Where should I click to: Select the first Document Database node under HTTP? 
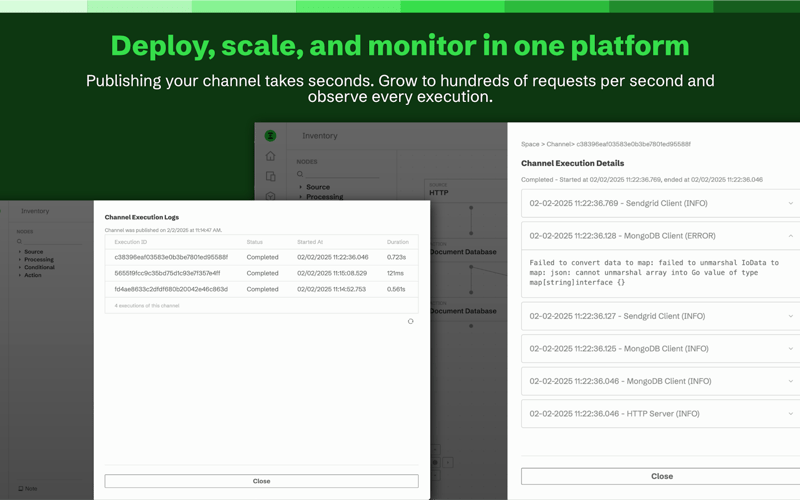[468, 249]
